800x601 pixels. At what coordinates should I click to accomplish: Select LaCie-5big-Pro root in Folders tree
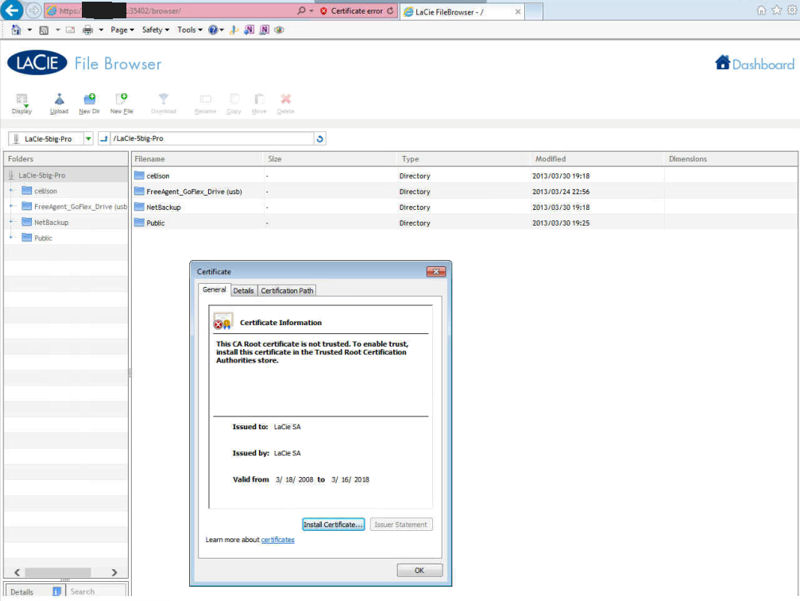66,175
